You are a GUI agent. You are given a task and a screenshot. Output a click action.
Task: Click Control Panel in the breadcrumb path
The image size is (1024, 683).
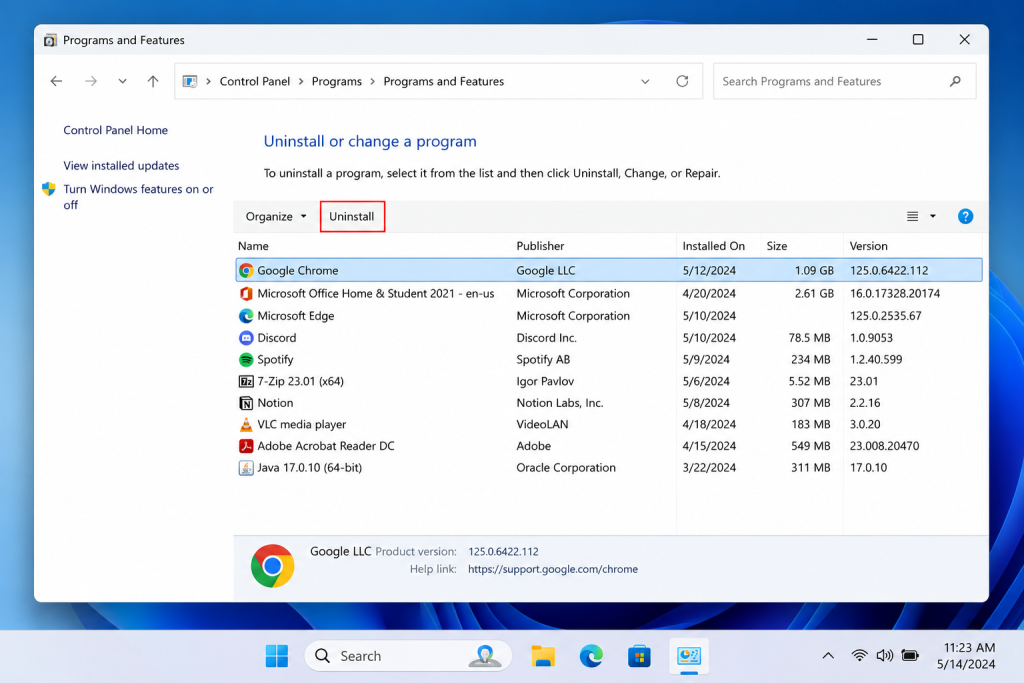(255, 81)
